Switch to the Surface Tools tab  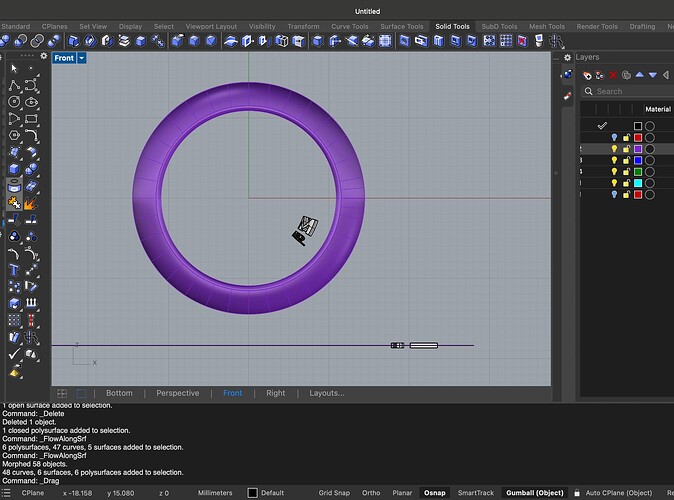pyautogui.click(x=401, y=26)
